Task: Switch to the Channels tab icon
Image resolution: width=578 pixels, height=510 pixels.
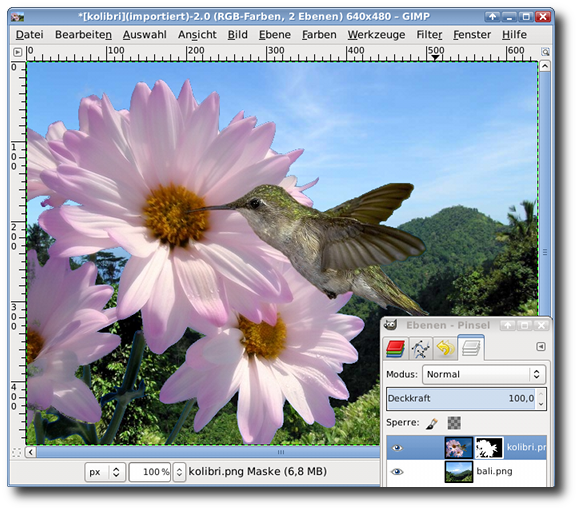Action: 396,348
